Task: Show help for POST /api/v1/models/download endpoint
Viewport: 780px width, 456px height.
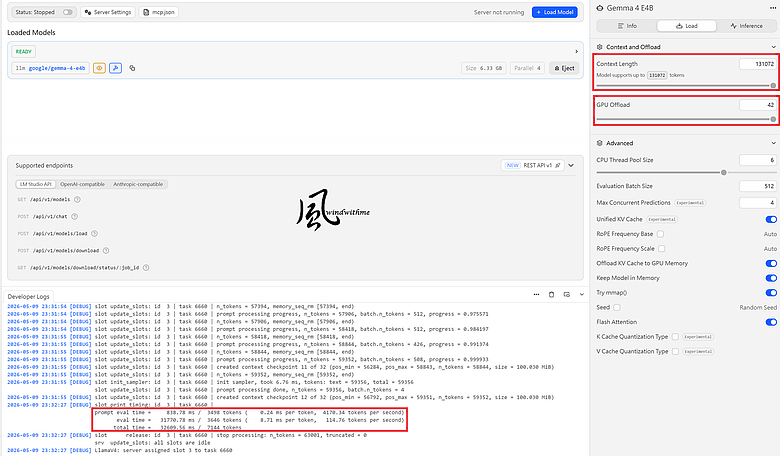Action: pos(106,251)
